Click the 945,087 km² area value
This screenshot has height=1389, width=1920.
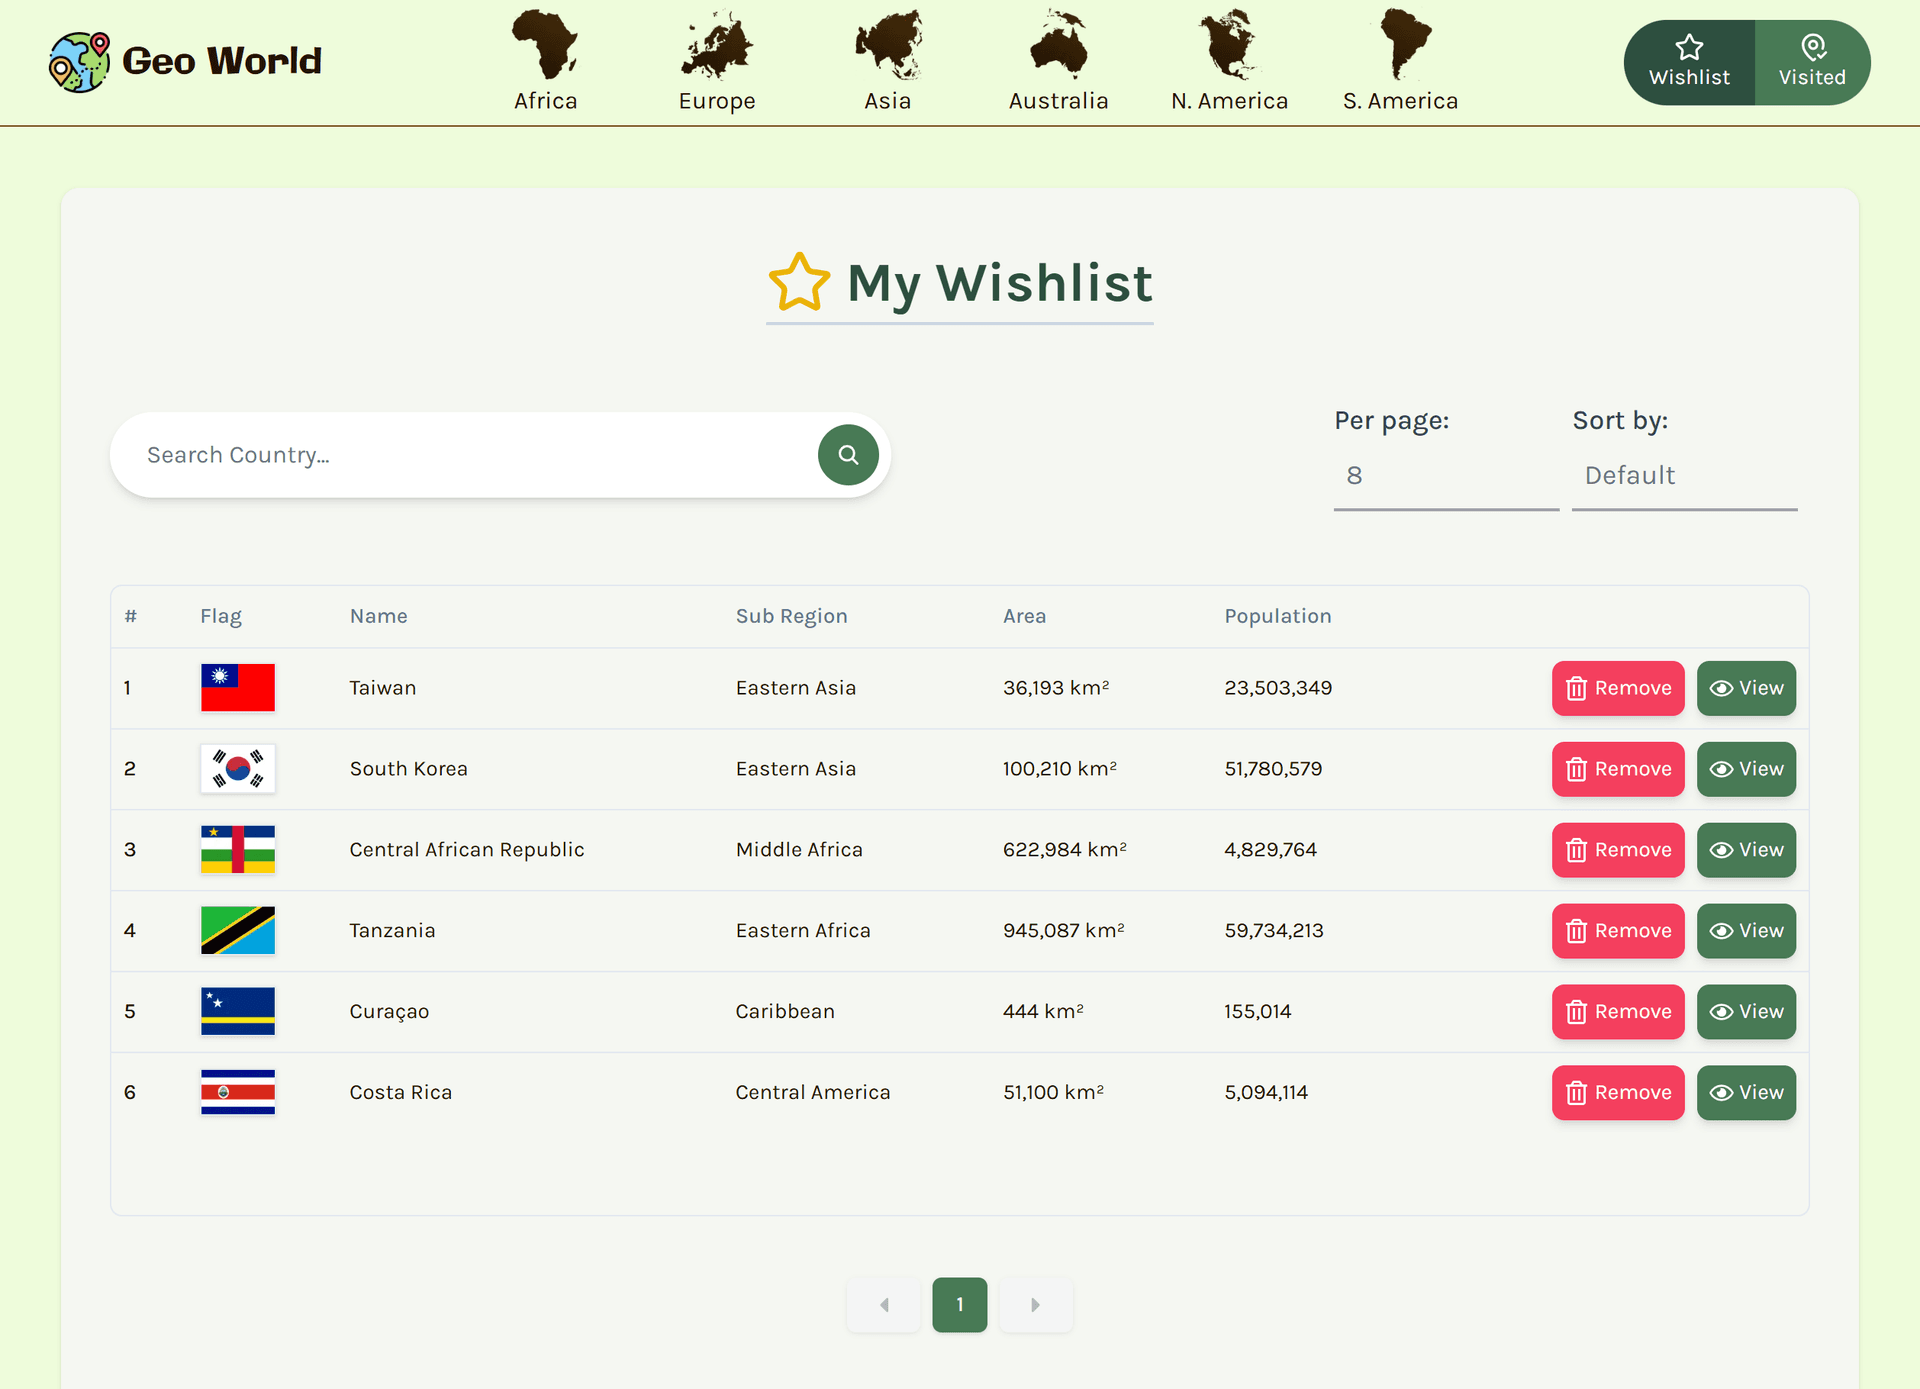click(1064, 931)
